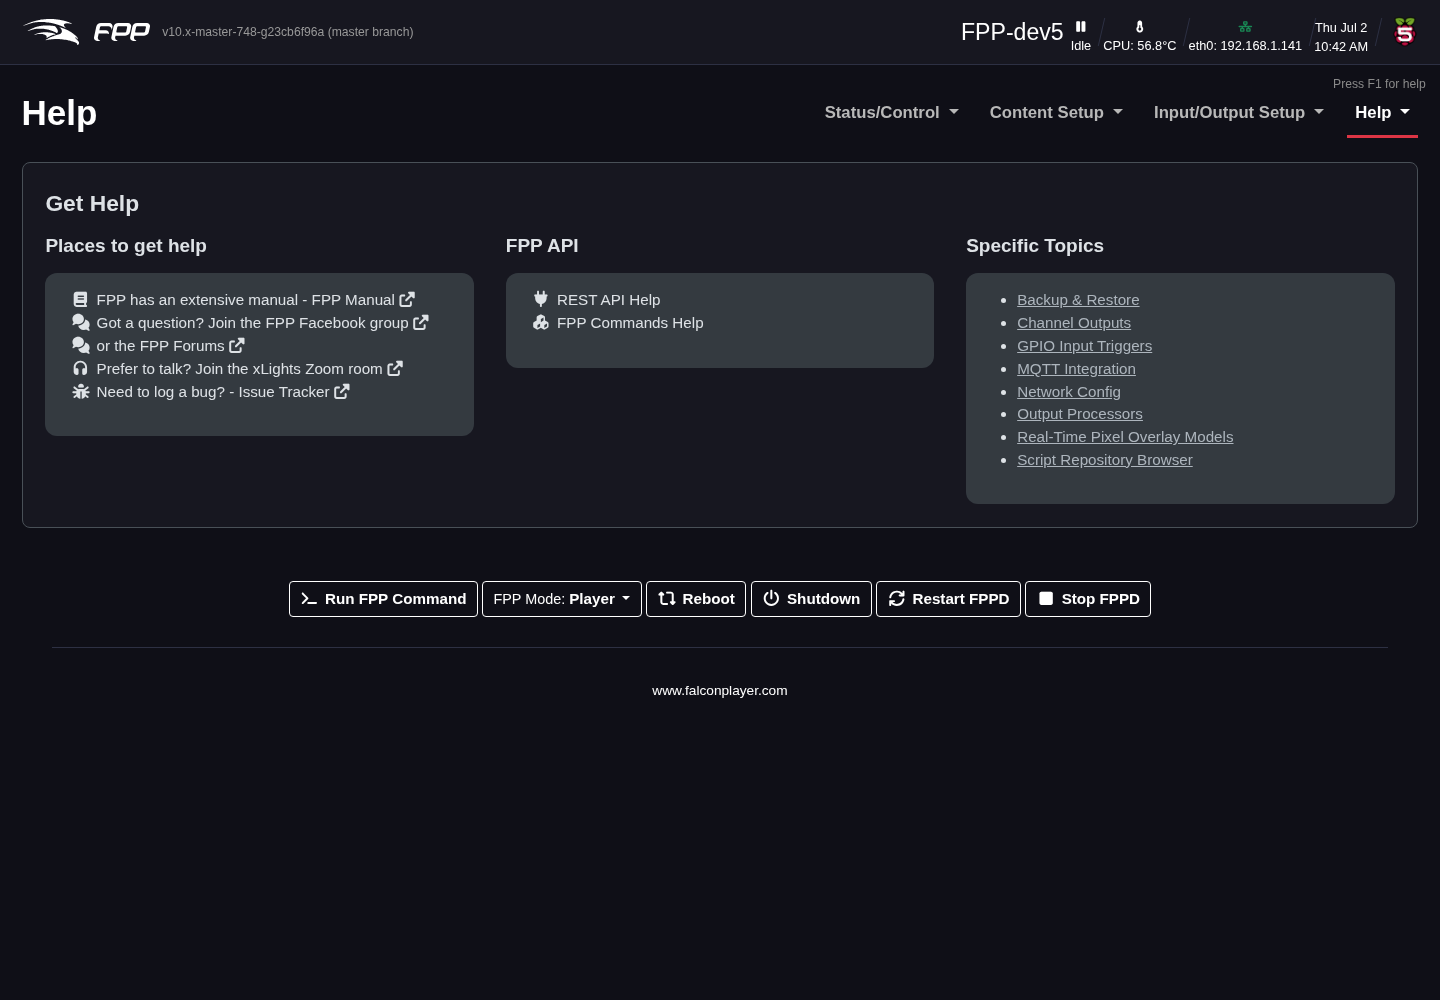Screen dimensions: 1440x1000
Task: Open REST API Help
Action: coord(609,300)
